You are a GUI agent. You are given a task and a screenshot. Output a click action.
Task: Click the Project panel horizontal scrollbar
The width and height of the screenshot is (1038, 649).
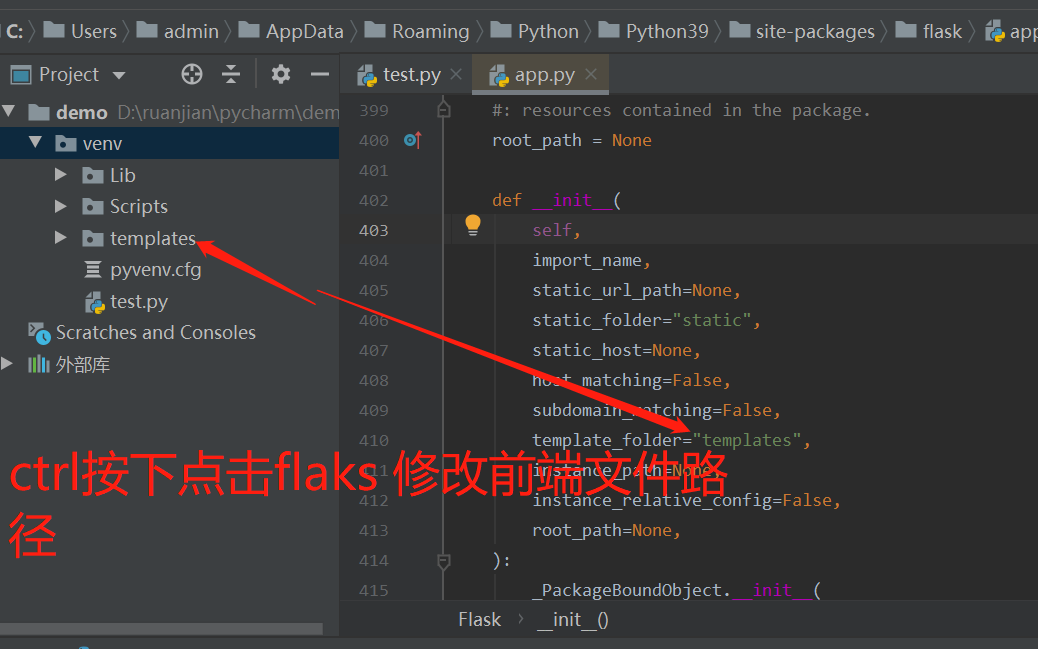(x=162, y=628)
